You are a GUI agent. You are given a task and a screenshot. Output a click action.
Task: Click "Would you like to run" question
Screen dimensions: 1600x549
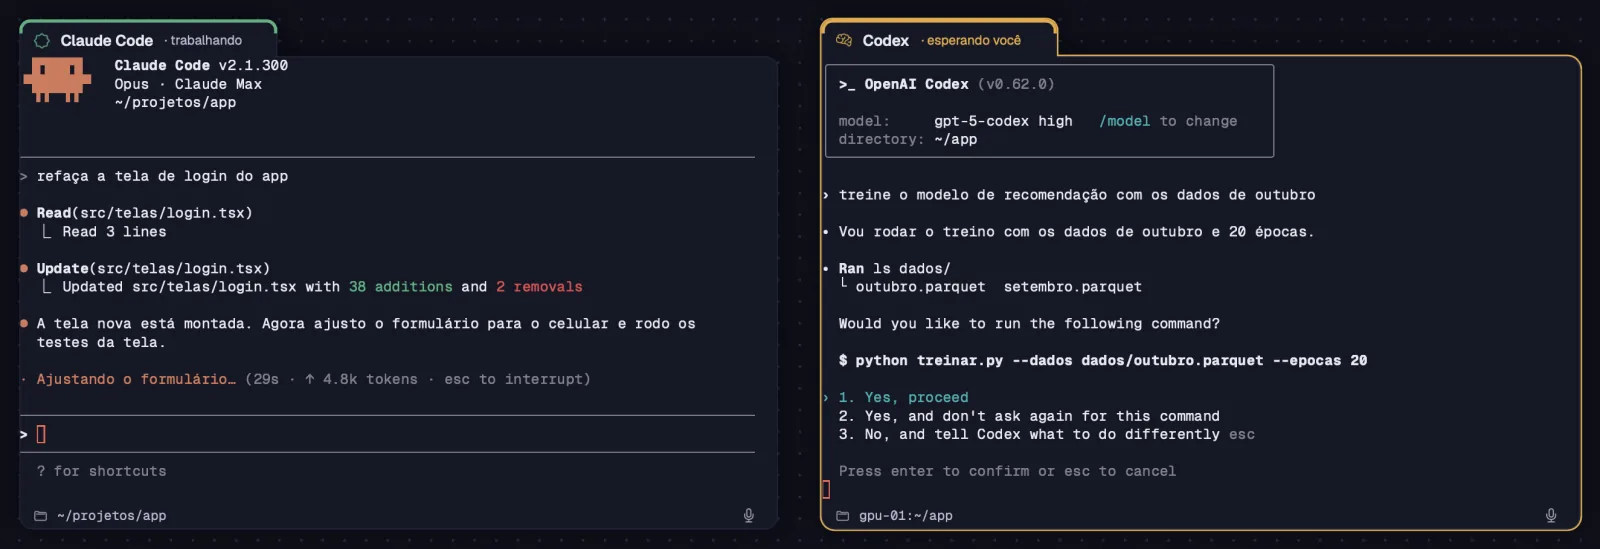(1029, 324)
